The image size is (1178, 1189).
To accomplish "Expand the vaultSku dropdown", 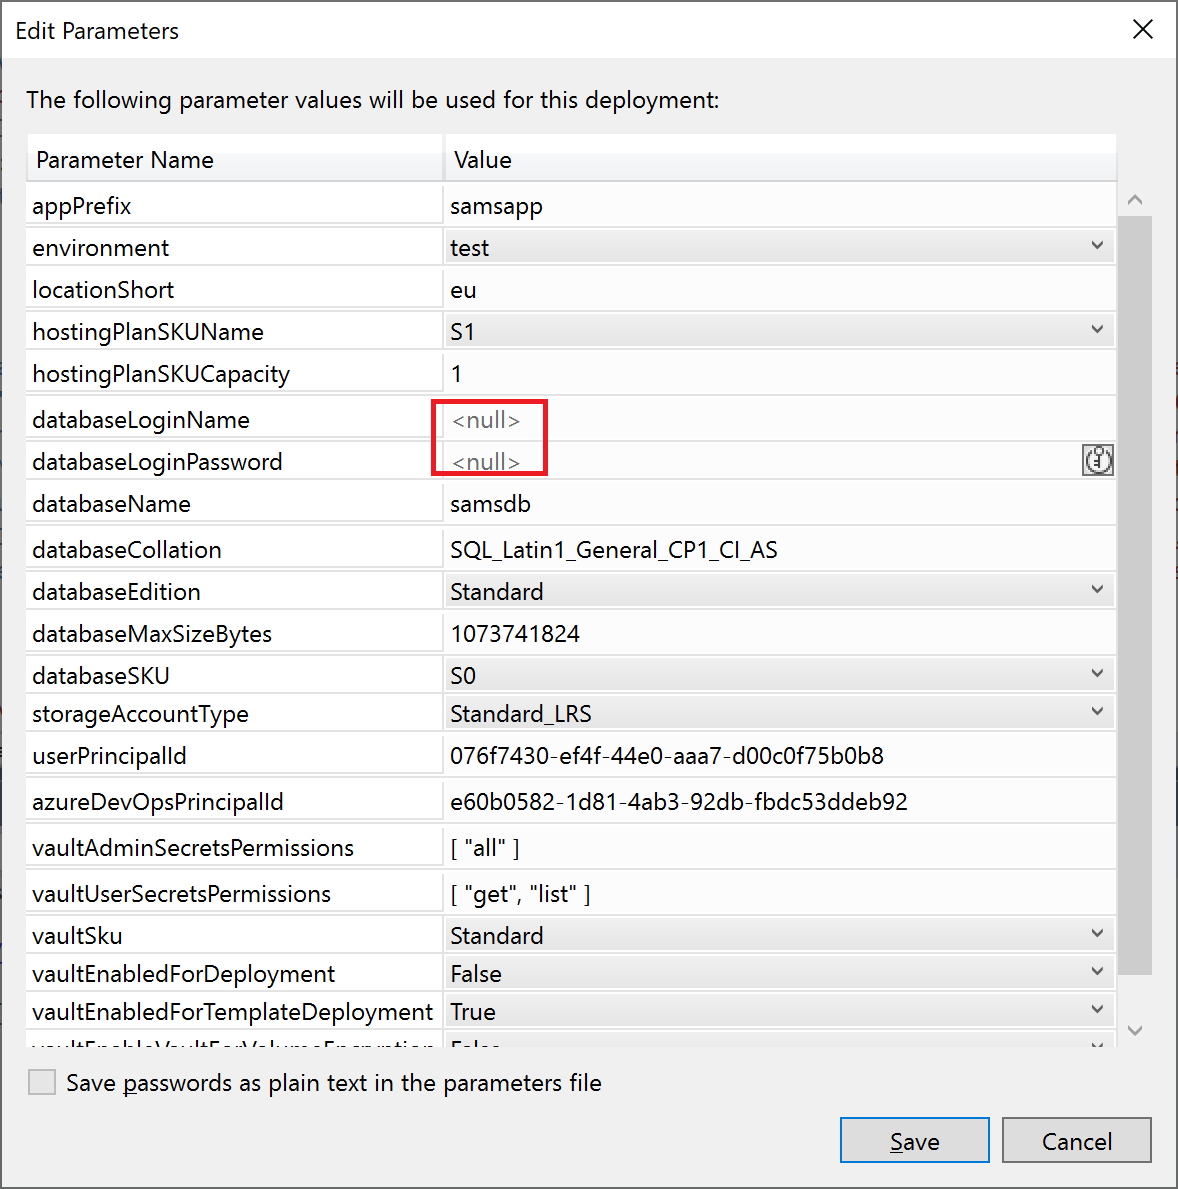I will pyautogui.click(x=1097, y=935).
